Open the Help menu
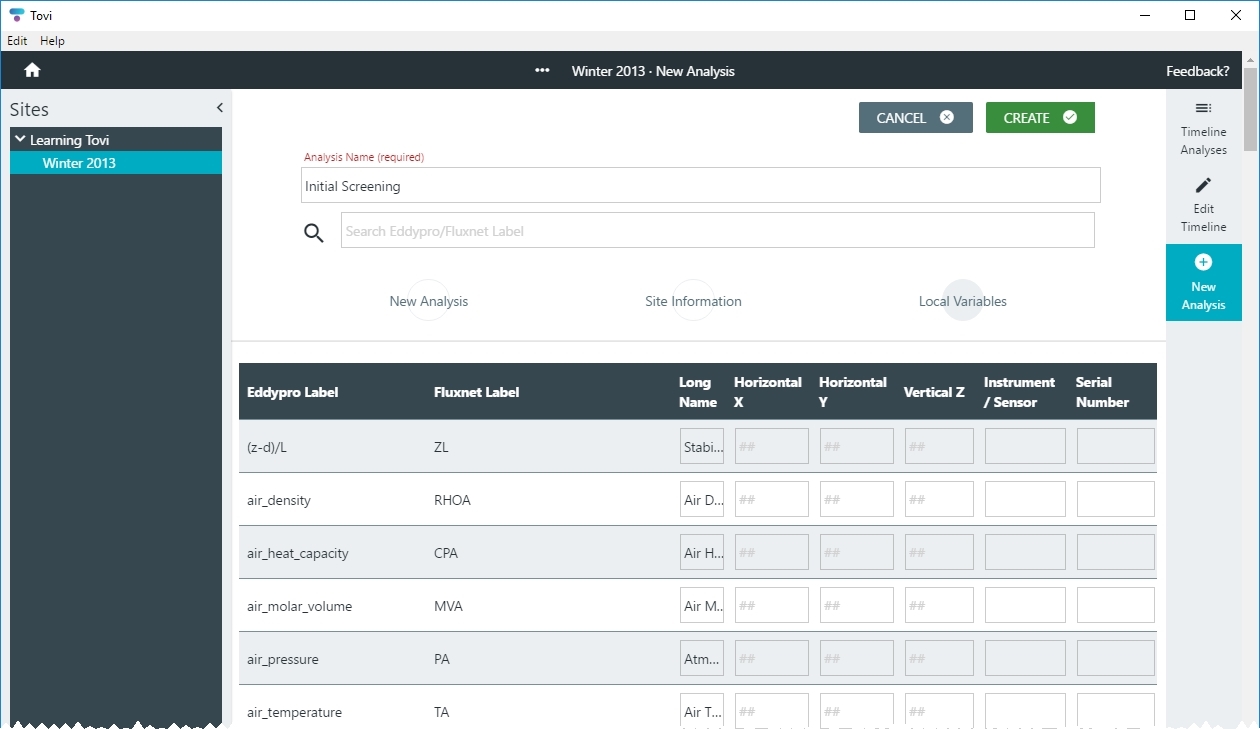Screen dimensions: 1260x729 [52, 41]
